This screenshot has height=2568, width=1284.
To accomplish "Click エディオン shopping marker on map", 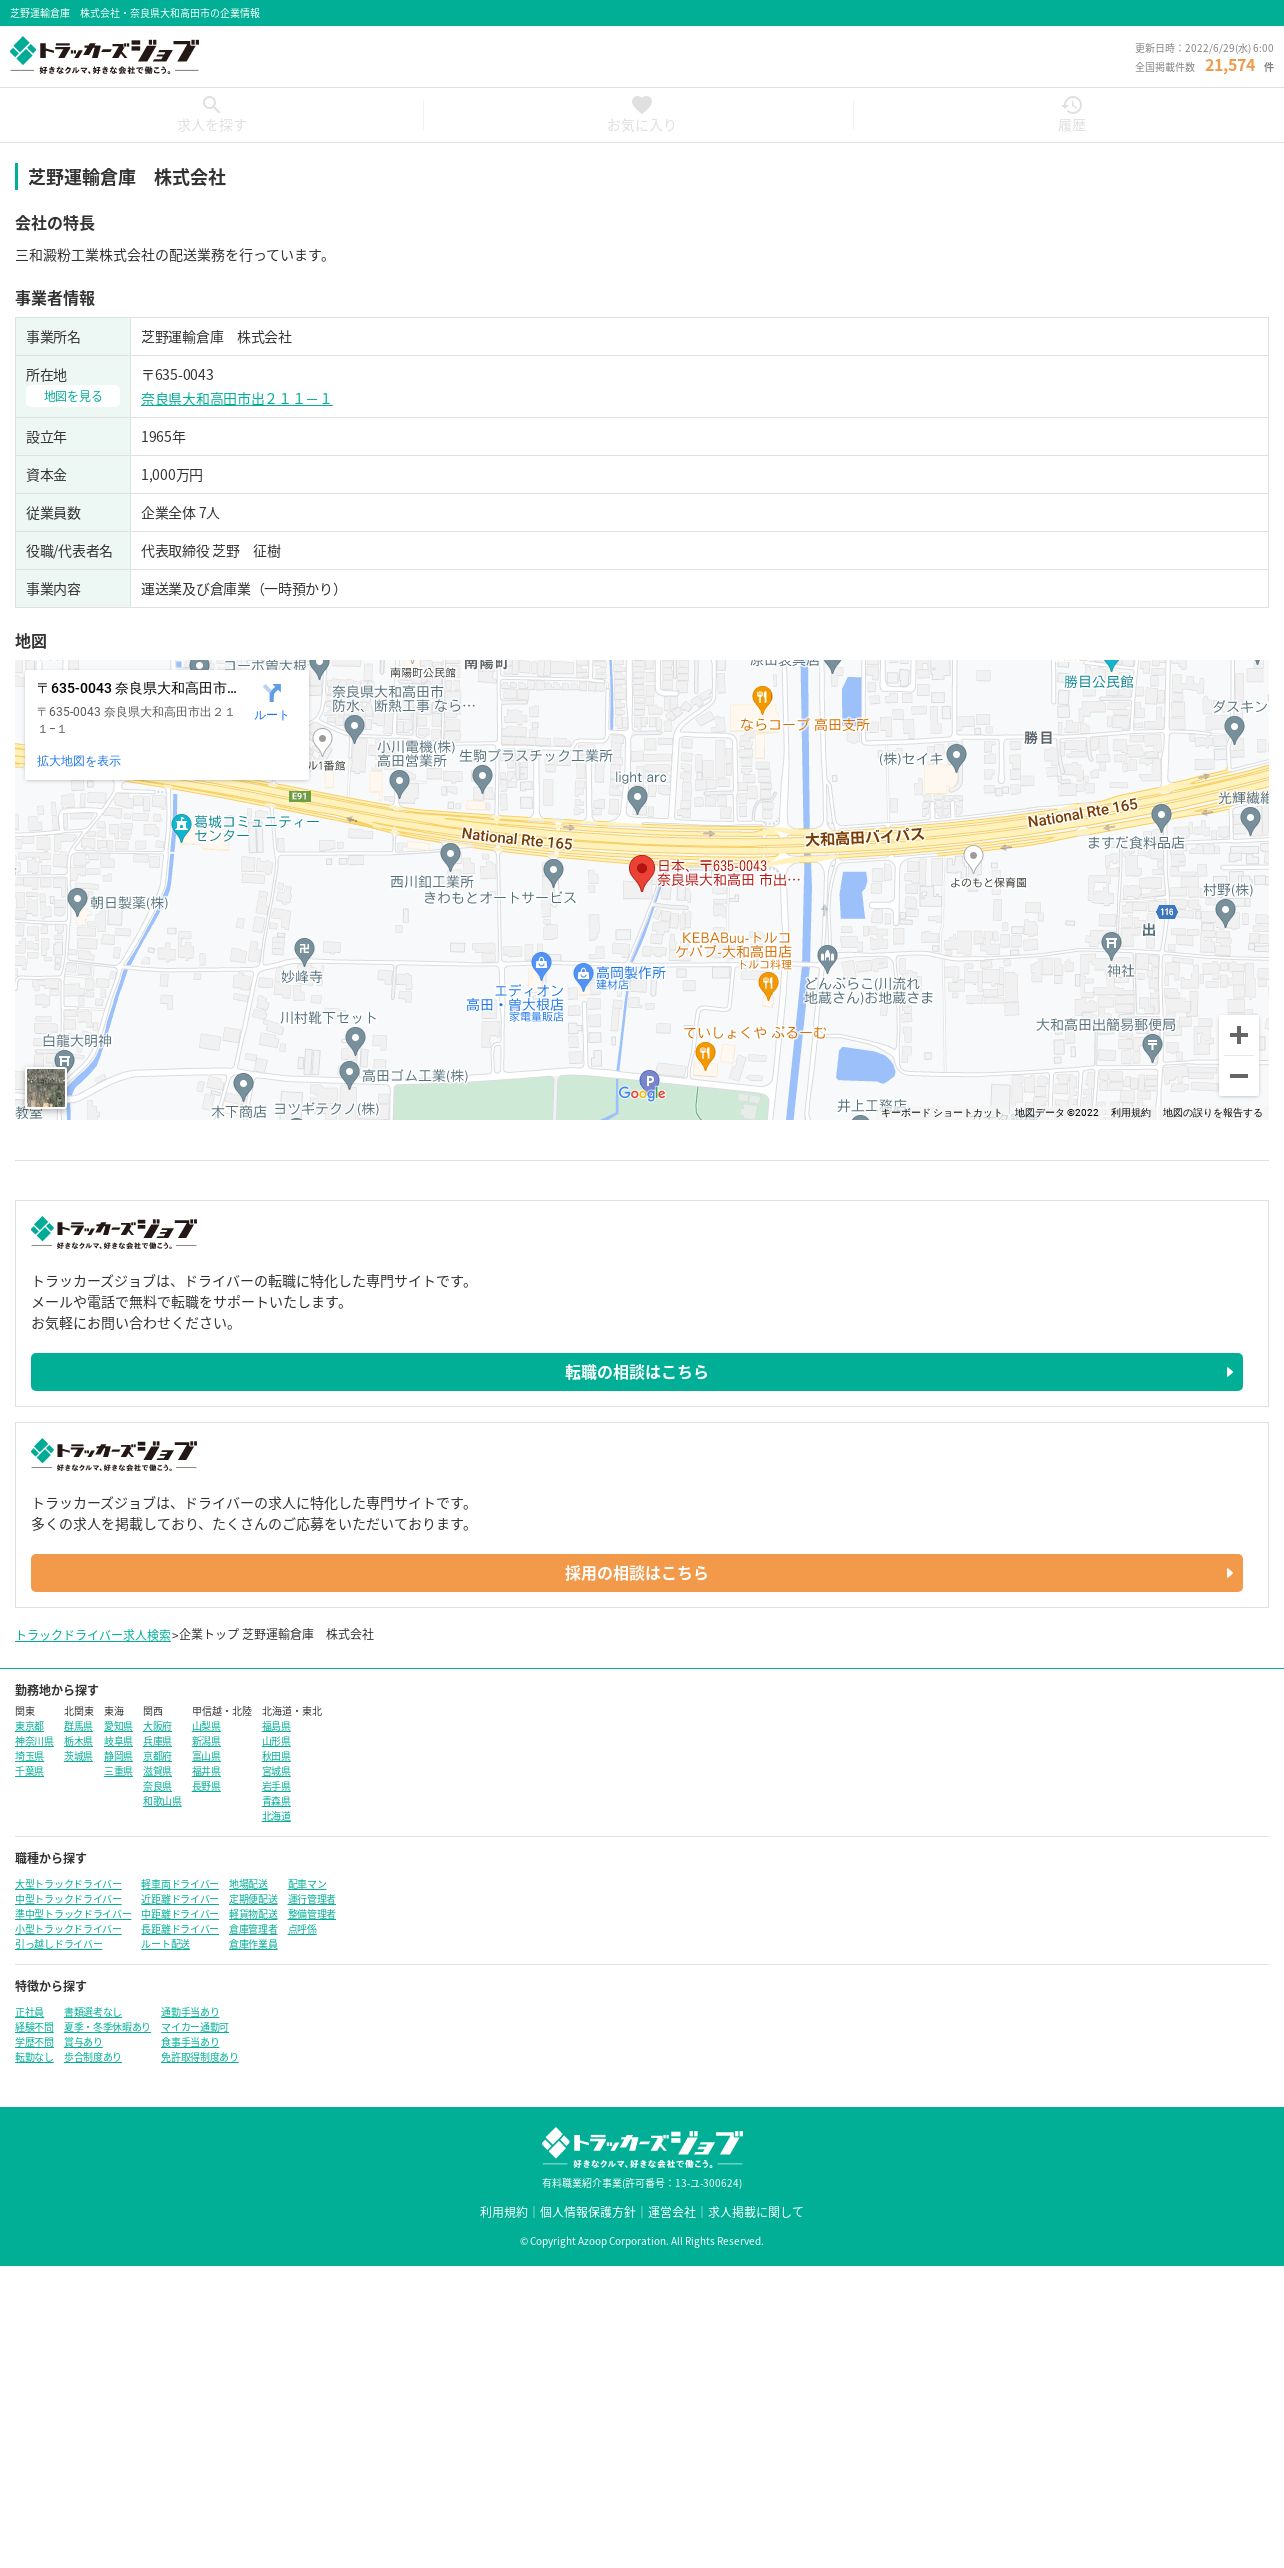I will pyautogui.click(x=541, y=964).
